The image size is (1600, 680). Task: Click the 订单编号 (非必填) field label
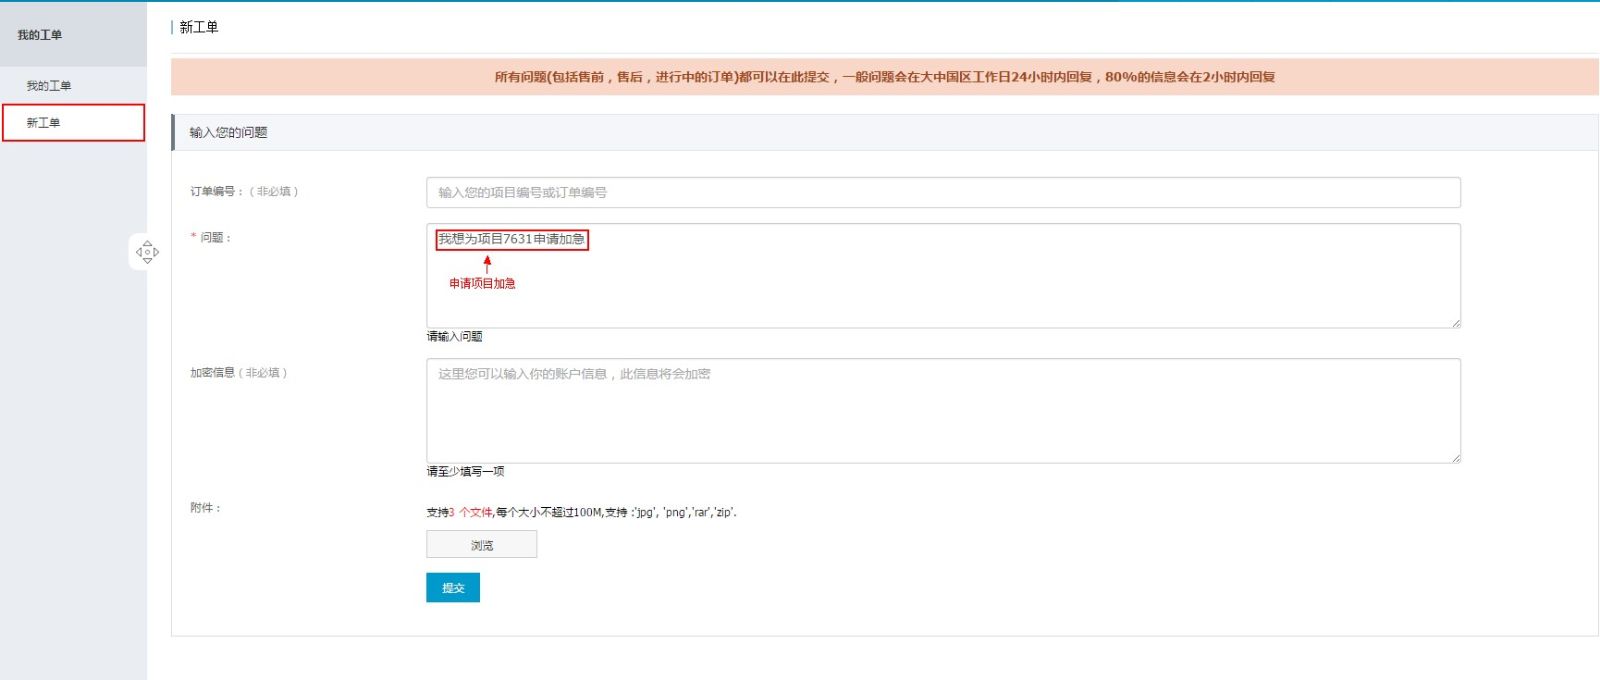tap(244, 191)
